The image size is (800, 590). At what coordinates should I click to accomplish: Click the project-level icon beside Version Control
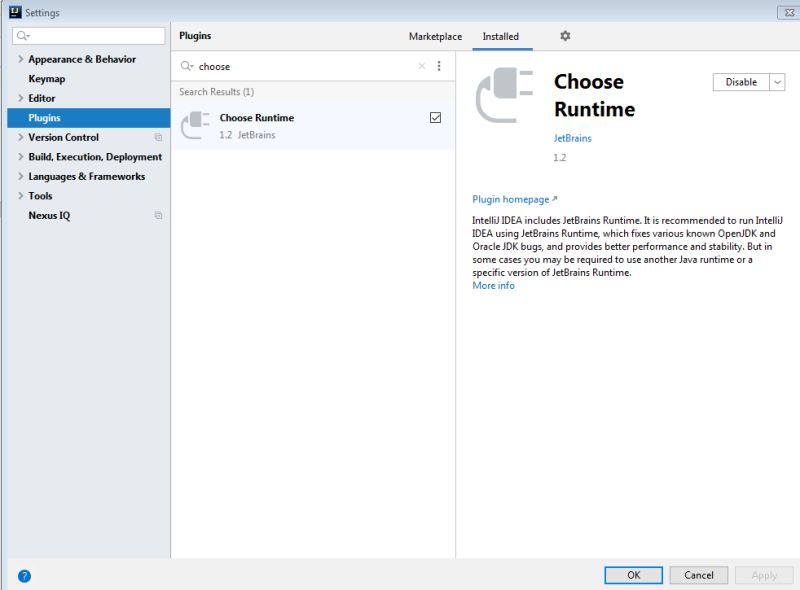pyautogui.click(x=158, y=137)
